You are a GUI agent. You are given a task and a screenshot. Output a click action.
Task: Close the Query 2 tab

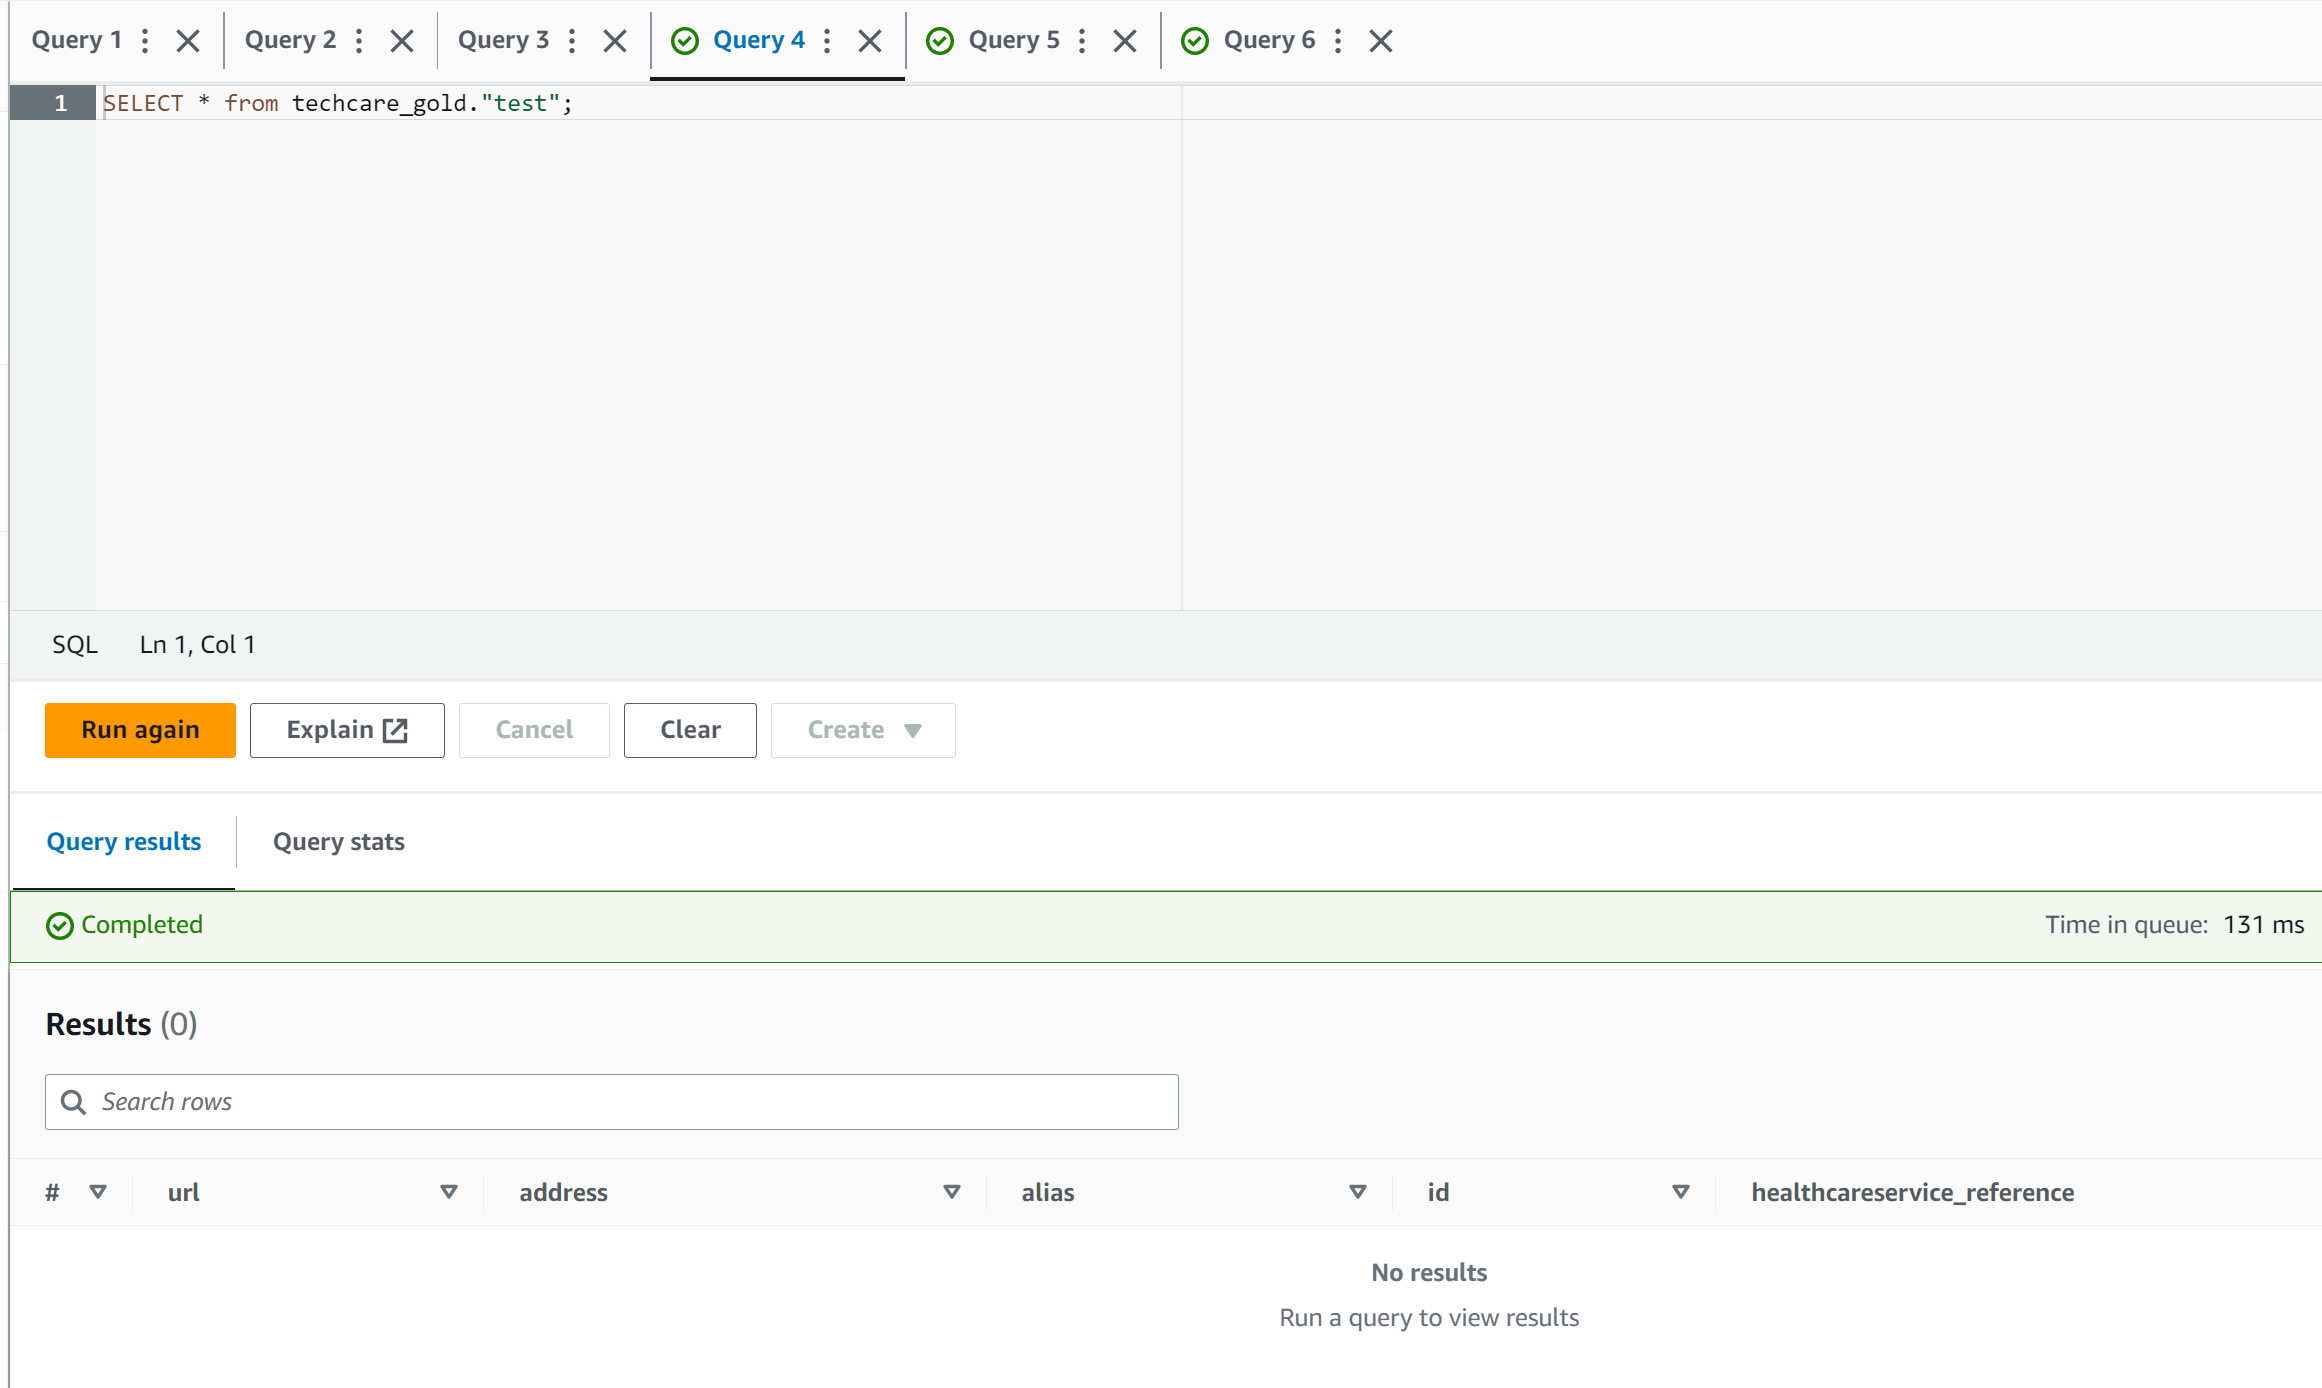[x=402, y=40]
